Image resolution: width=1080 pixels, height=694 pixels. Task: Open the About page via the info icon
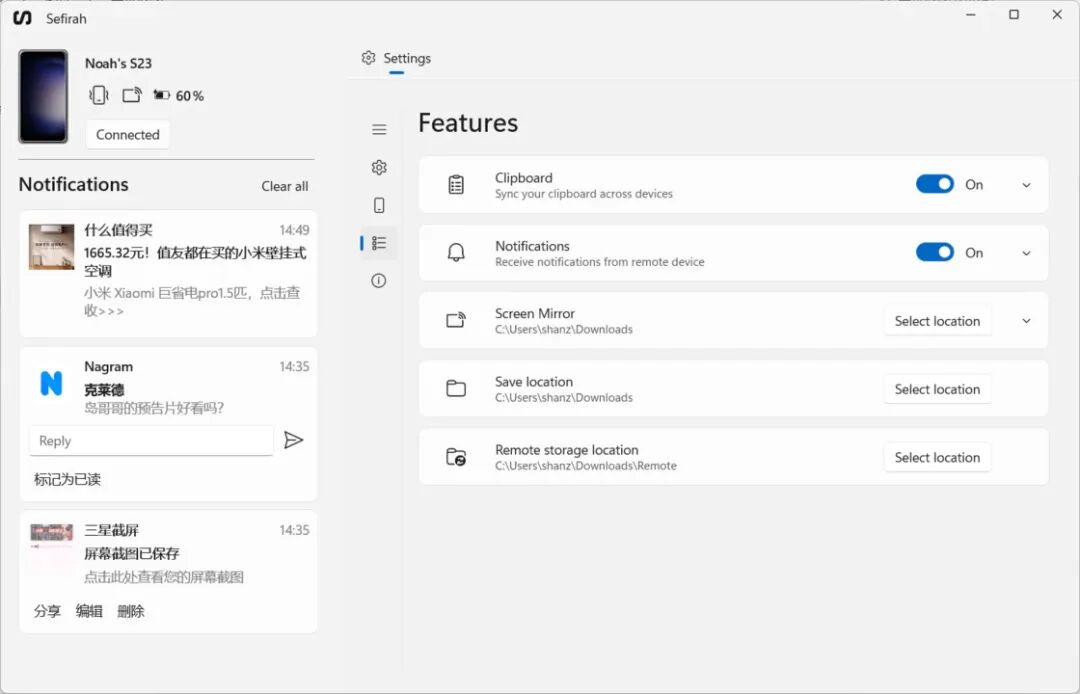379,280
